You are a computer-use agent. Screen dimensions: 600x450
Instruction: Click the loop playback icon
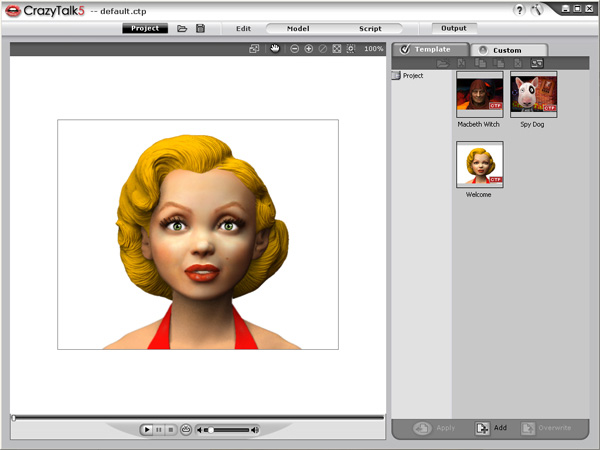(185, 429)
